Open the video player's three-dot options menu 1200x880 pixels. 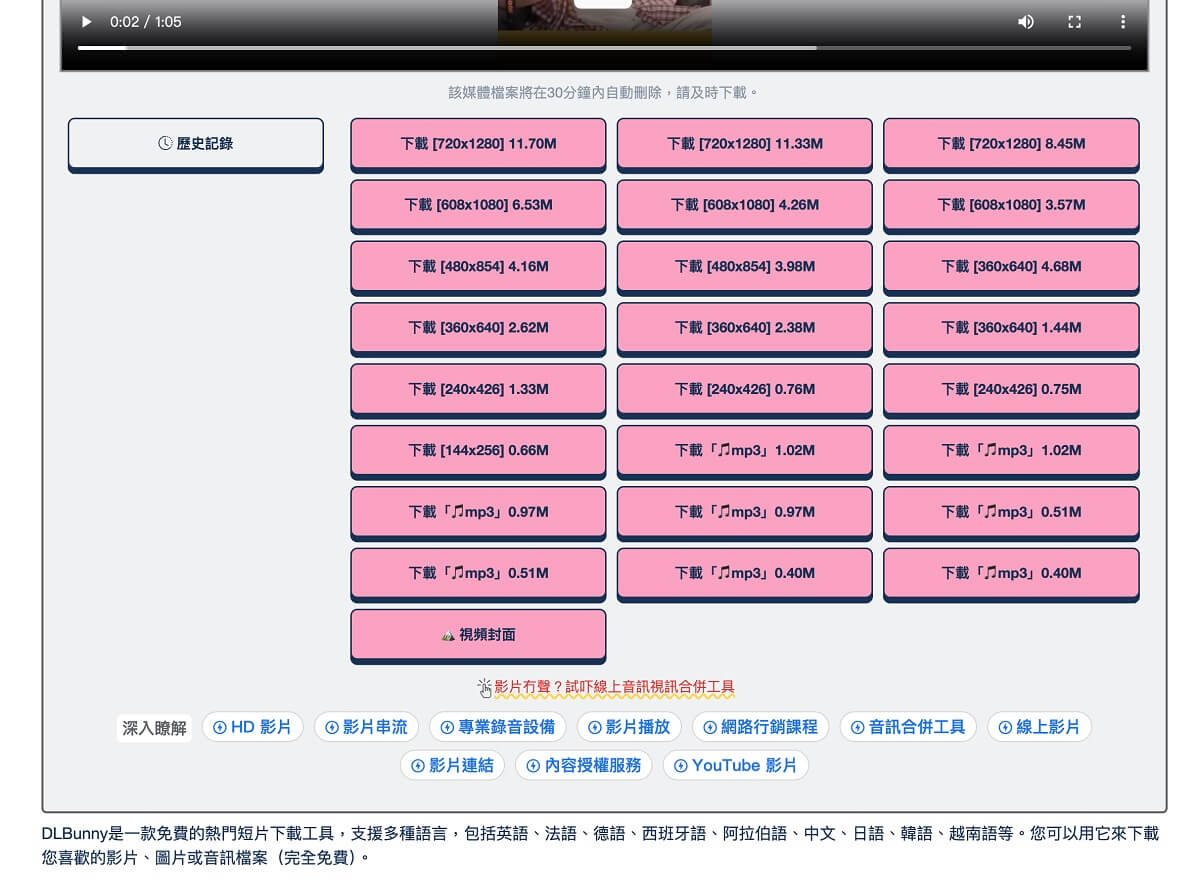click(x=1123, y=21)
